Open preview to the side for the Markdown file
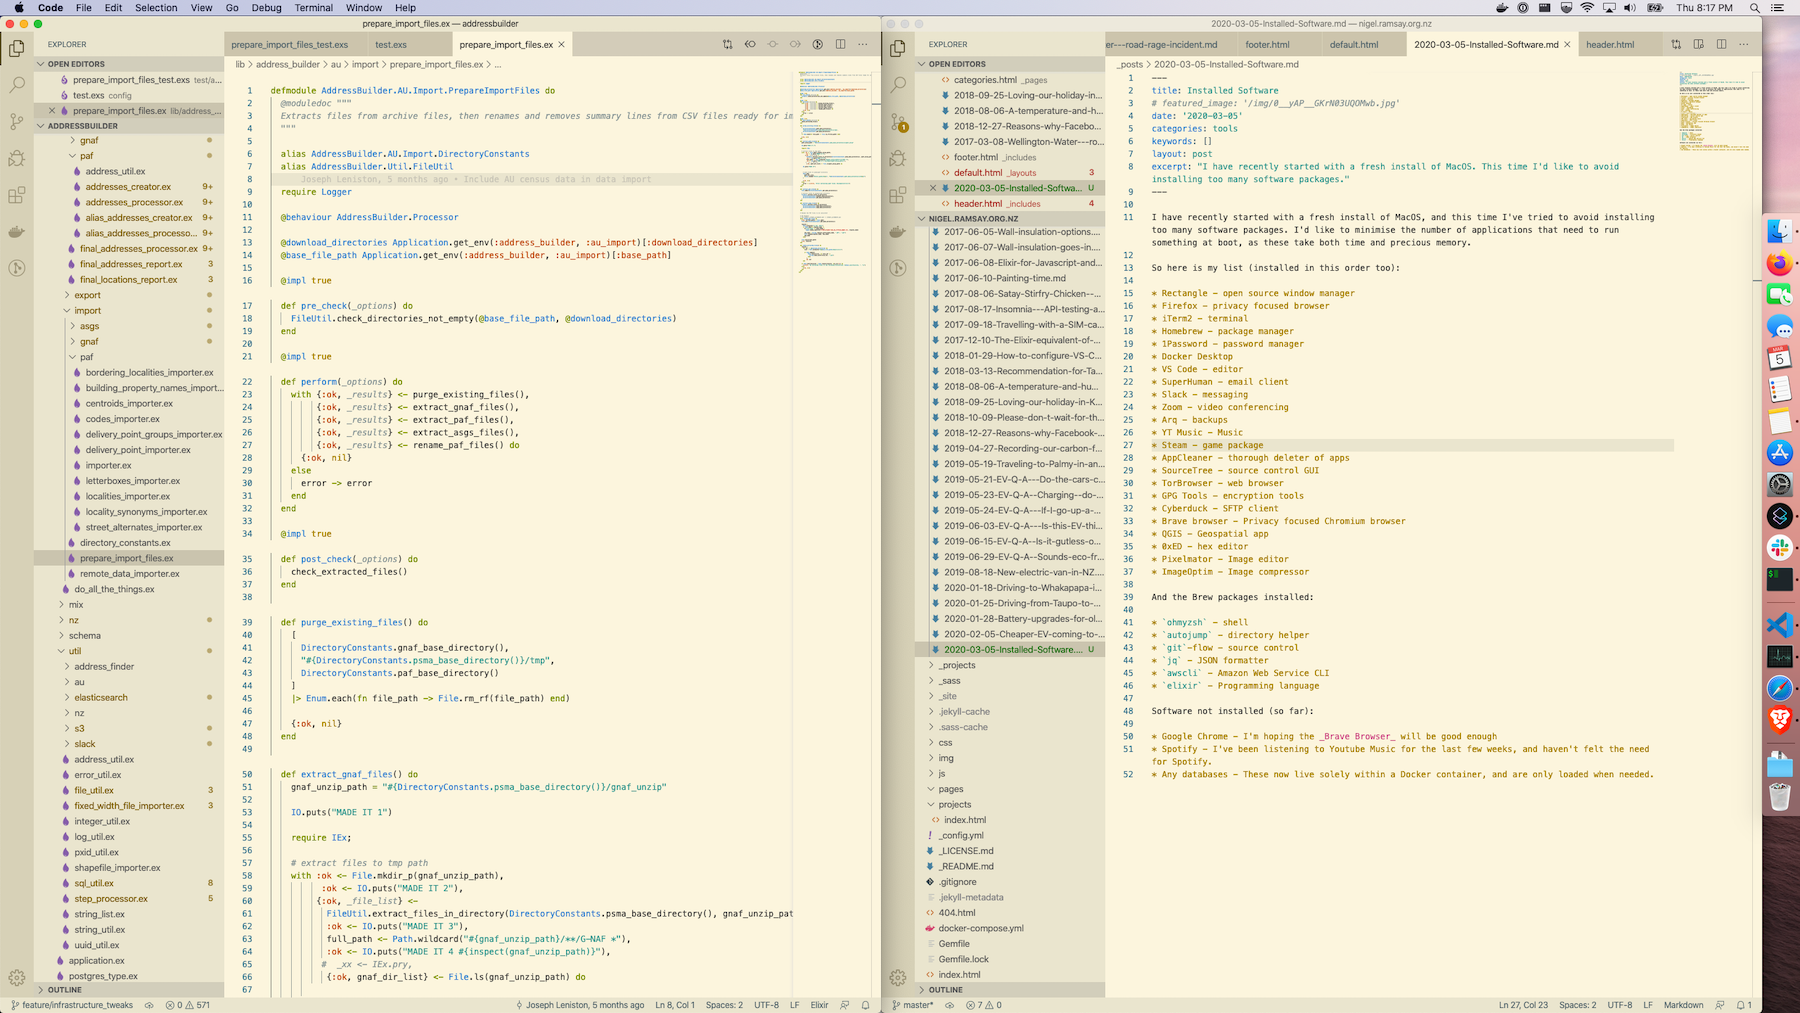This screenshot has height=1013, width=1800. coord(1697,44)
